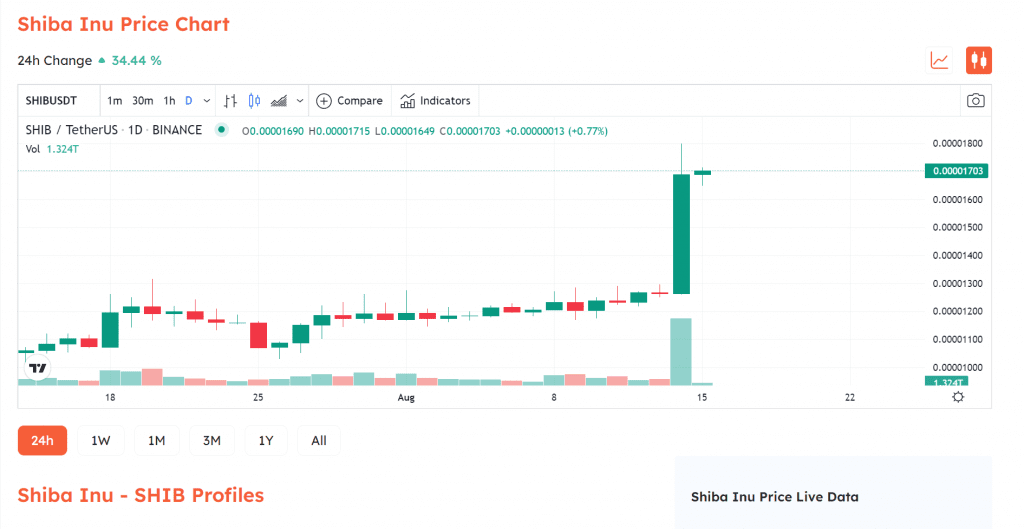
Task: Open chart settings gear icon
Action: point(958,397)
